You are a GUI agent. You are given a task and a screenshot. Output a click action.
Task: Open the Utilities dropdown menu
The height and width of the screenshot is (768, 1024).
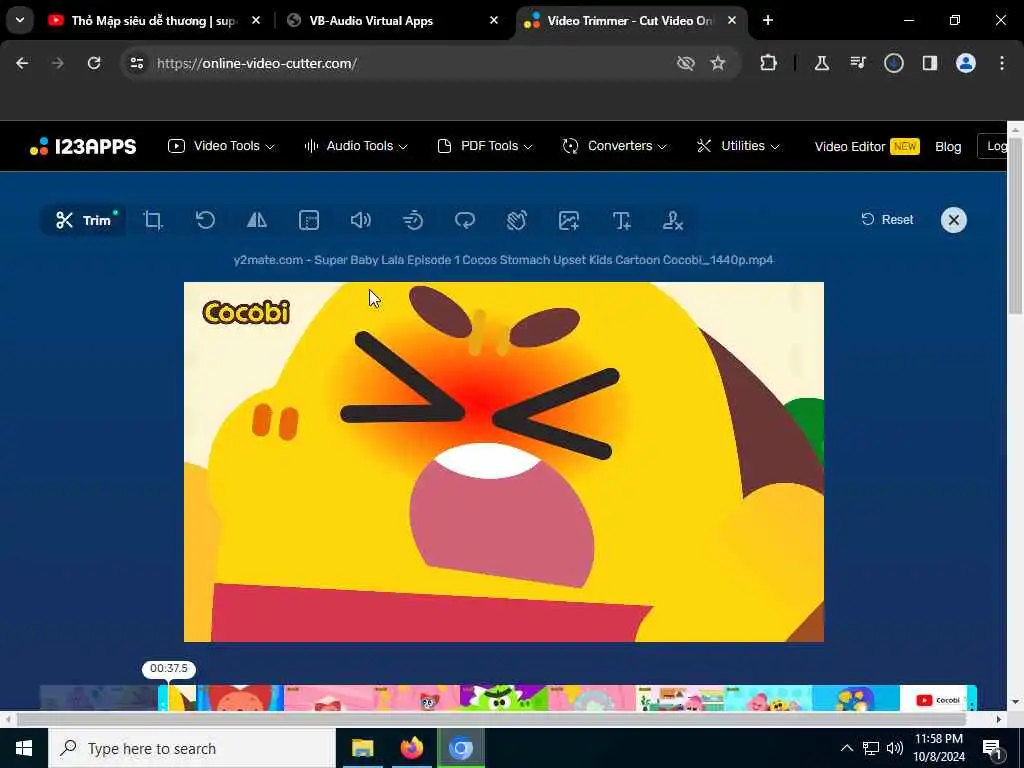point(738,146)
